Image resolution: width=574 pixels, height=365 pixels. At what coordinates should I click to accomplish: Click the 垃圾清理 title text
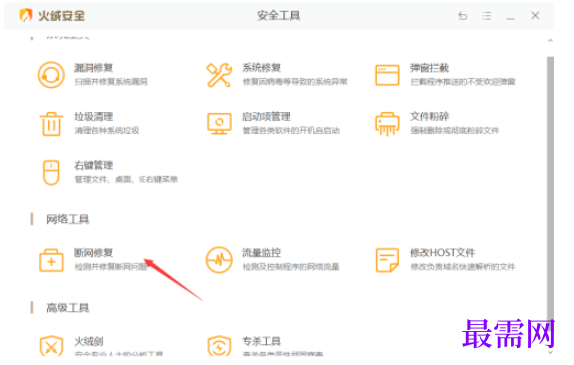pyautogui.click(x=94, y=117)
